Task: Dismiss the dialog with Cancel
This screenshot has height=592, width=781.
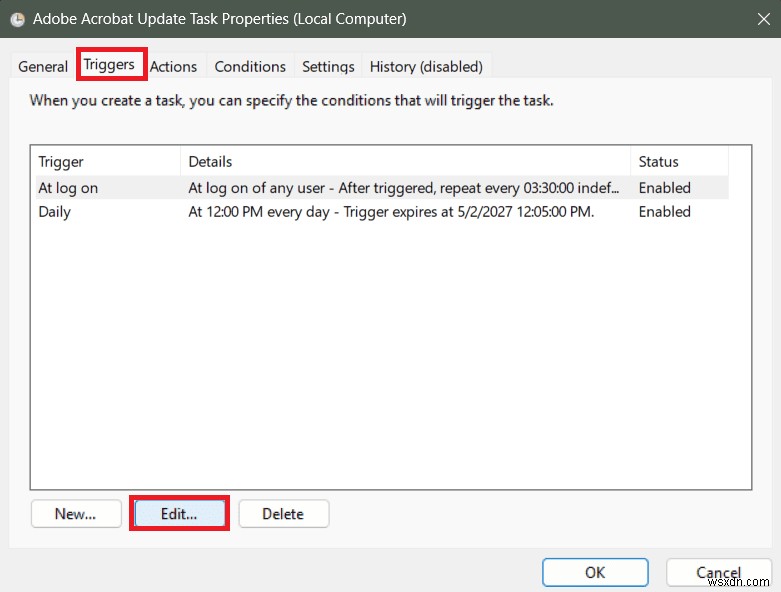Action: coord(718,572)
